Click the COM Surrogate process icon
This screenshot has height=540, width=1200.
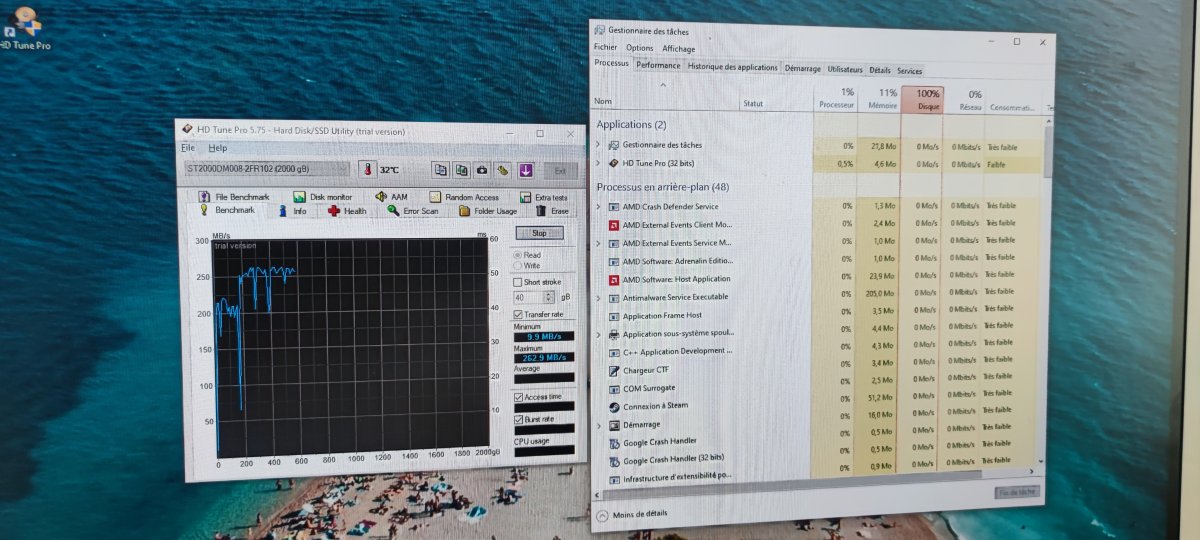click(614, 388)
